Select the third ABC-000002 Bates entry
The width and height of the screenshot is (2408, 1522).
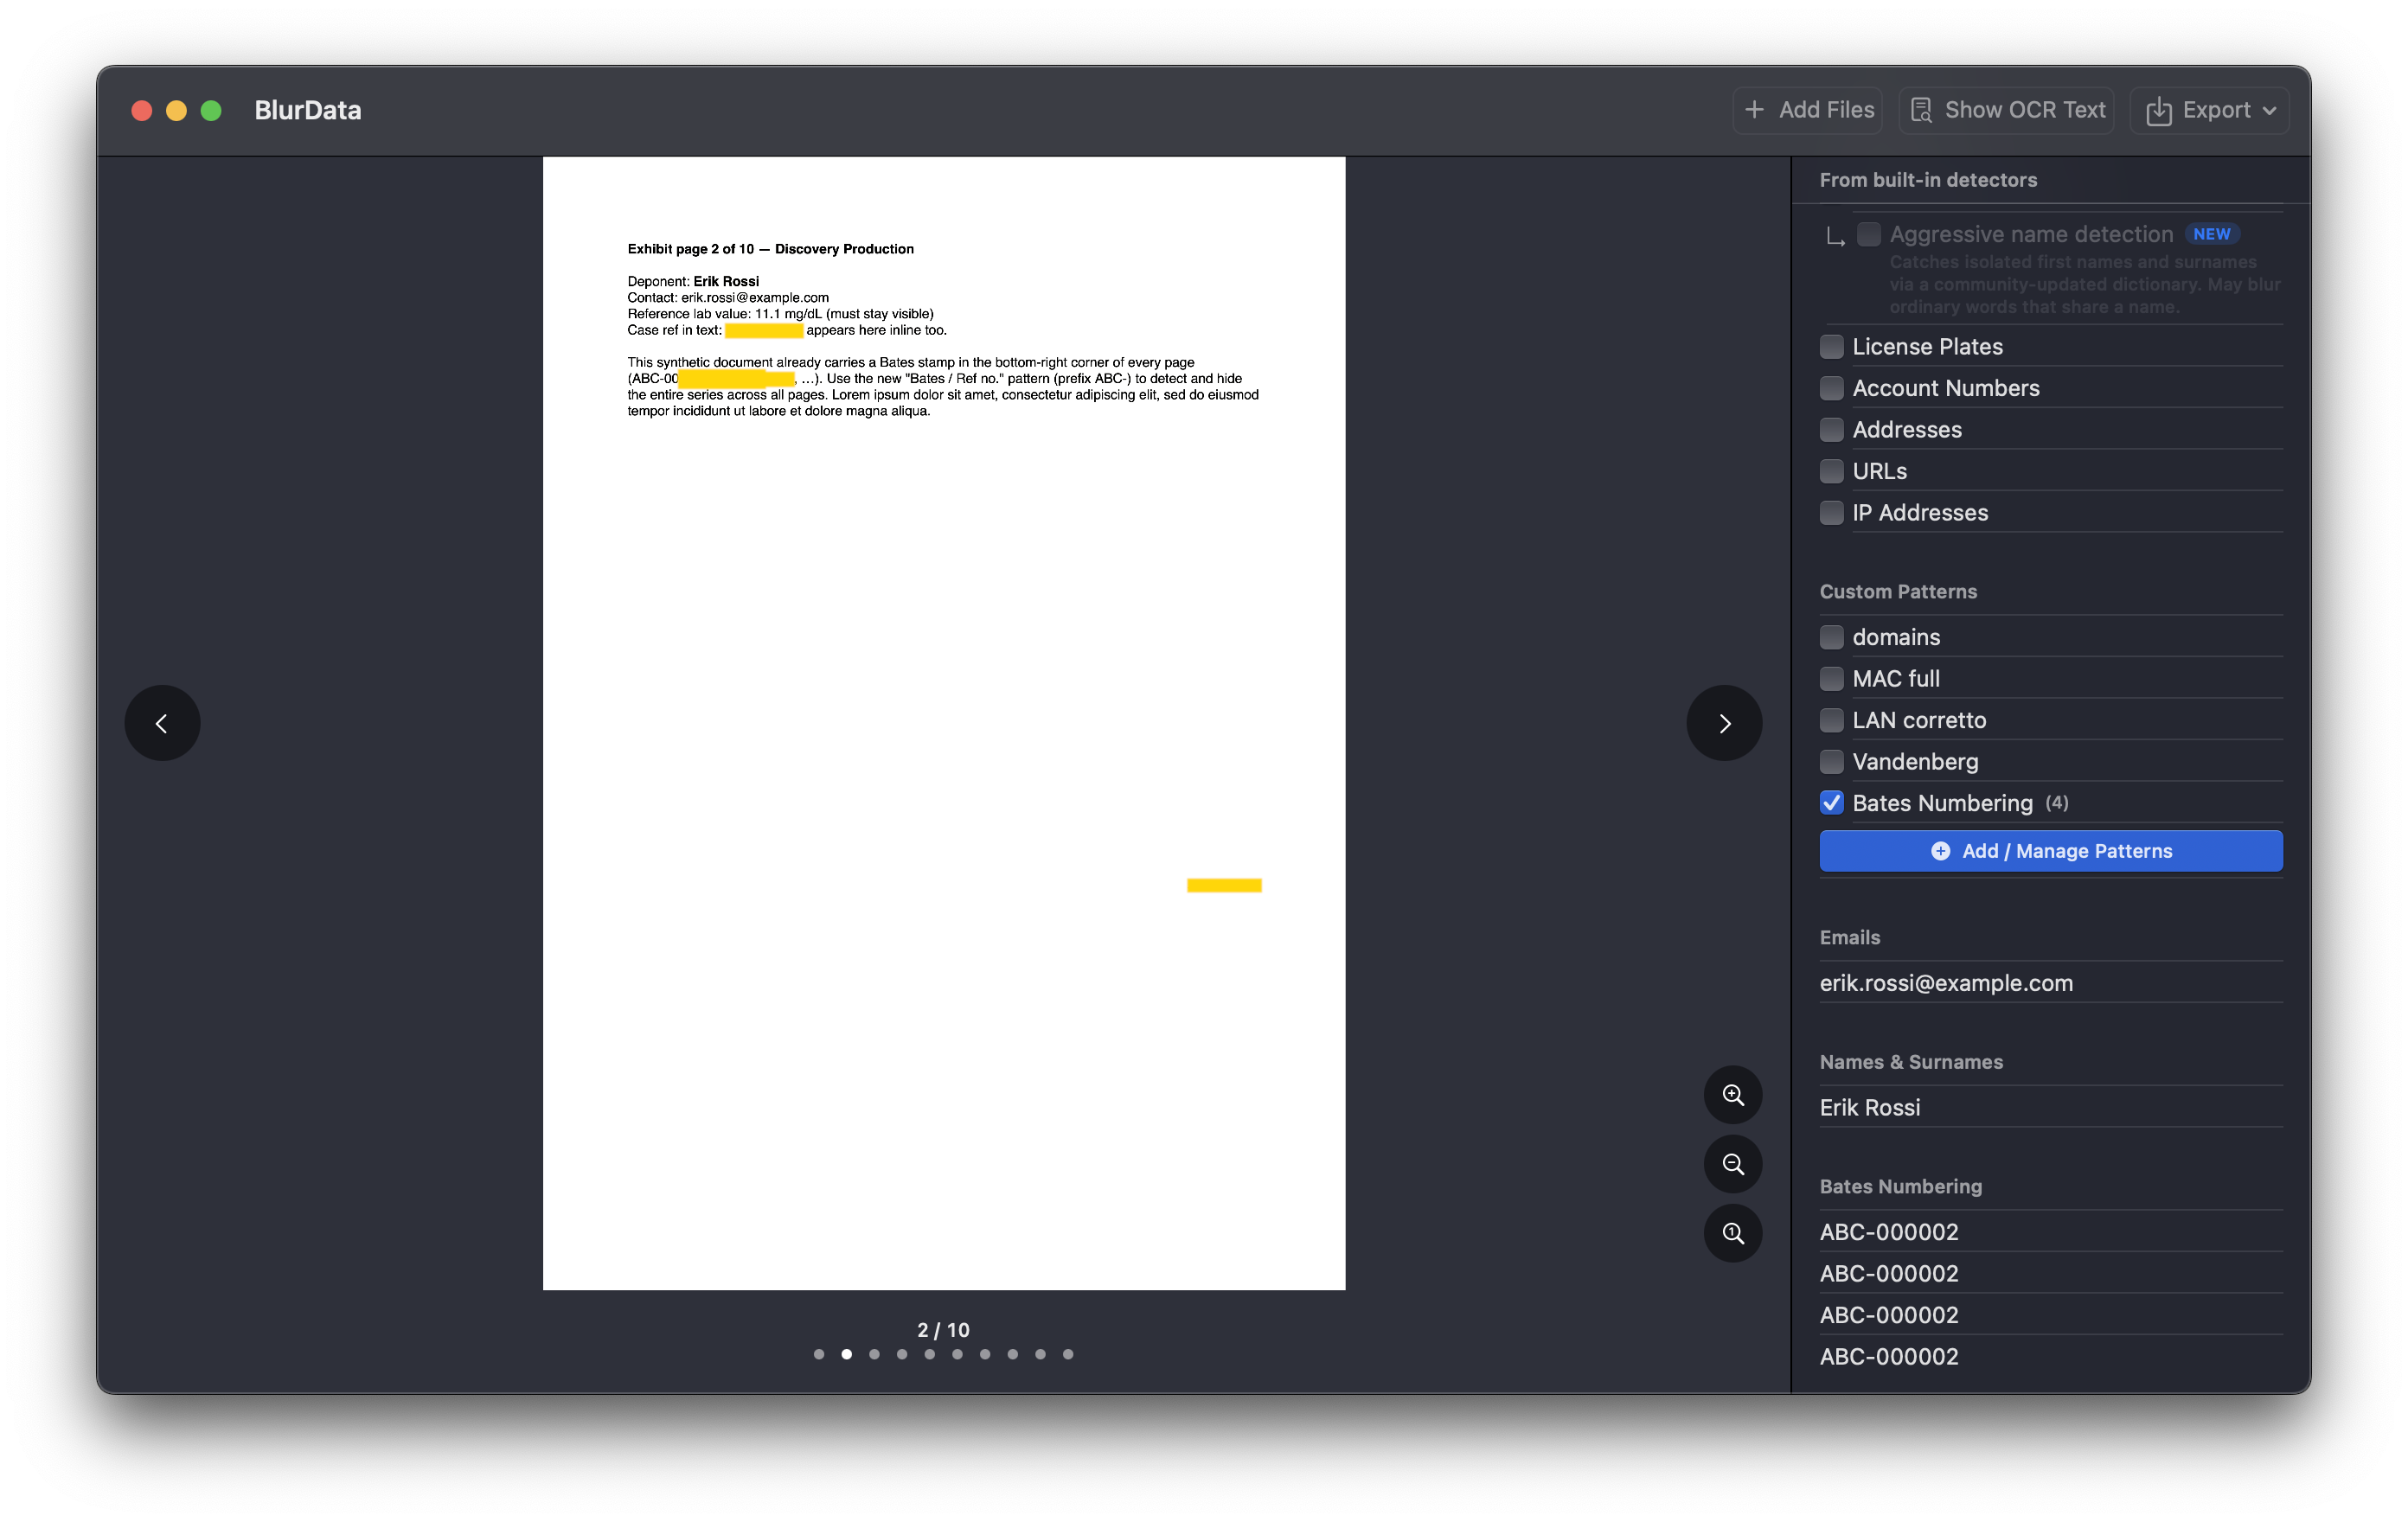2050,1315
